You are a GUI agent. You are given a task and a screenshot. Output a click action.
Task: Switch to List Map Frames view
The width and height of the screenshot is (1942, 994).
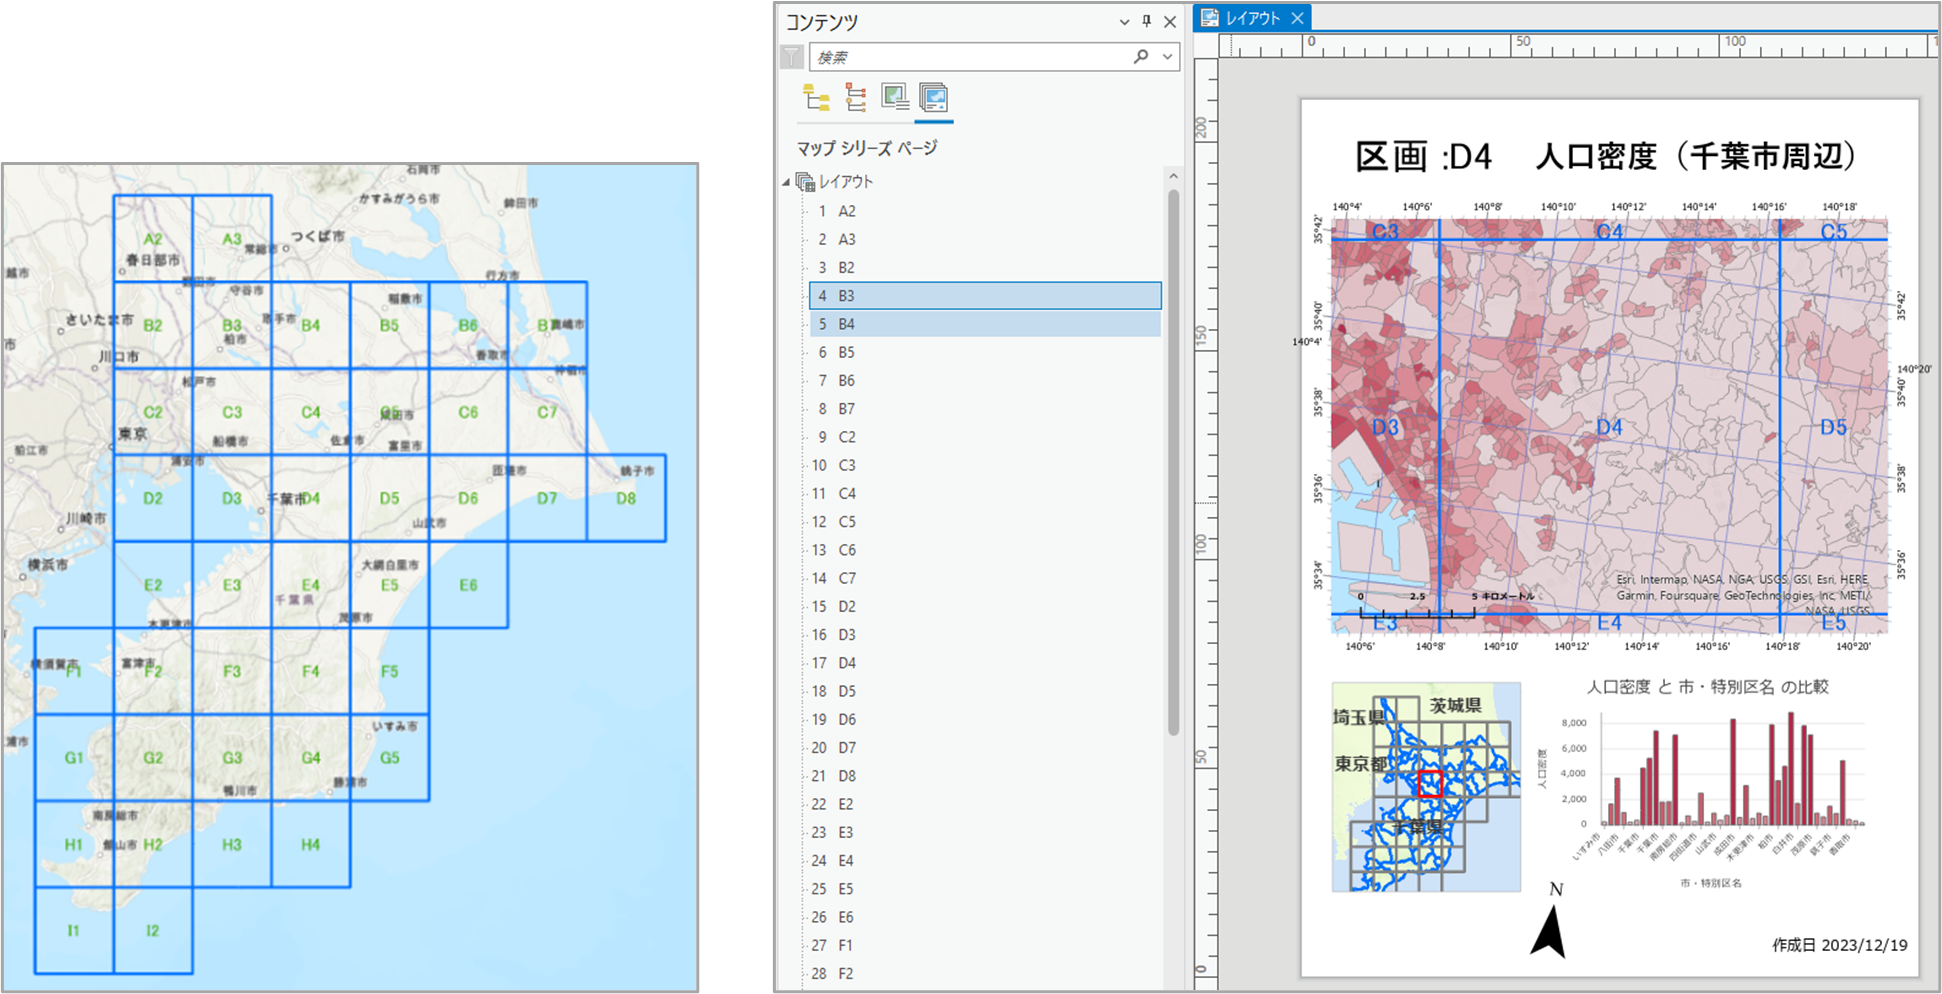(894, 98)
